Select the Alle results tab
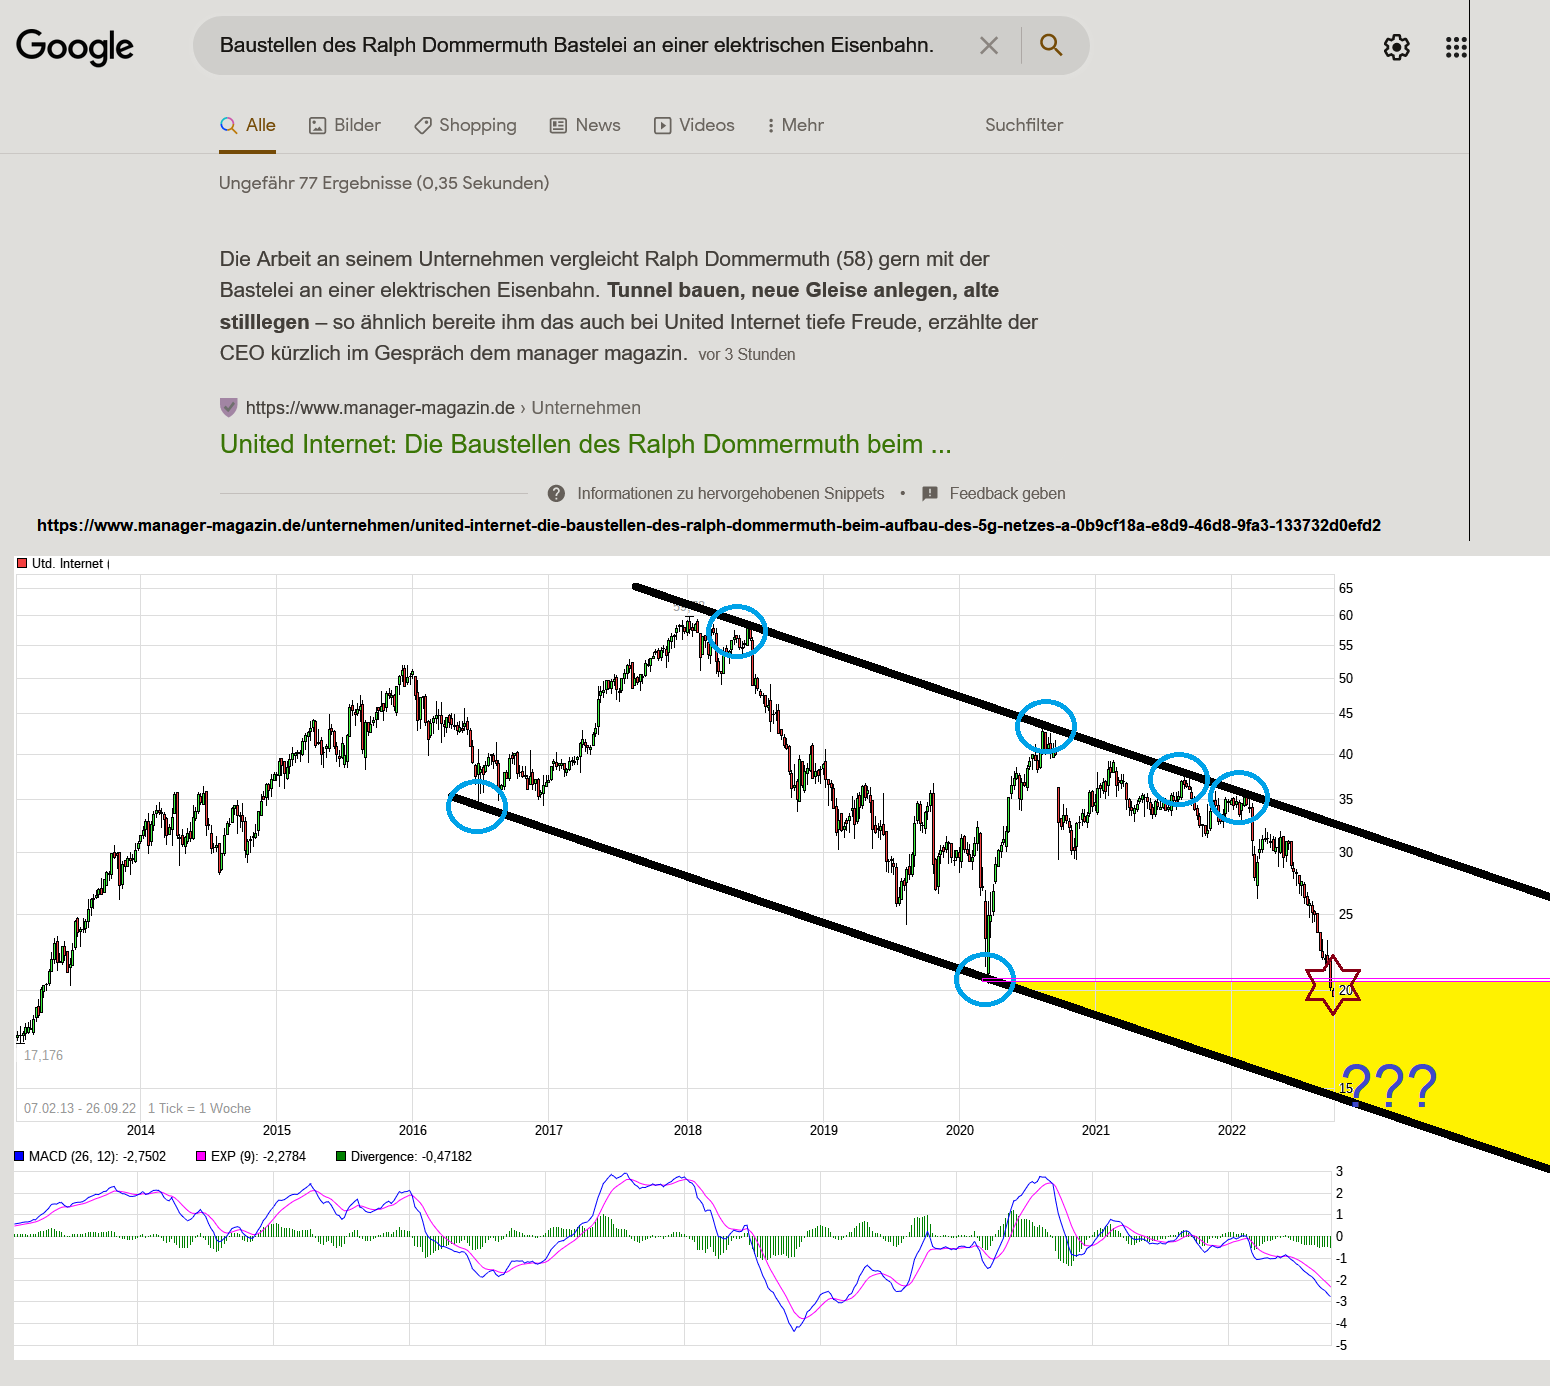The image size is (1550, 1386). [x=248, y=125]
